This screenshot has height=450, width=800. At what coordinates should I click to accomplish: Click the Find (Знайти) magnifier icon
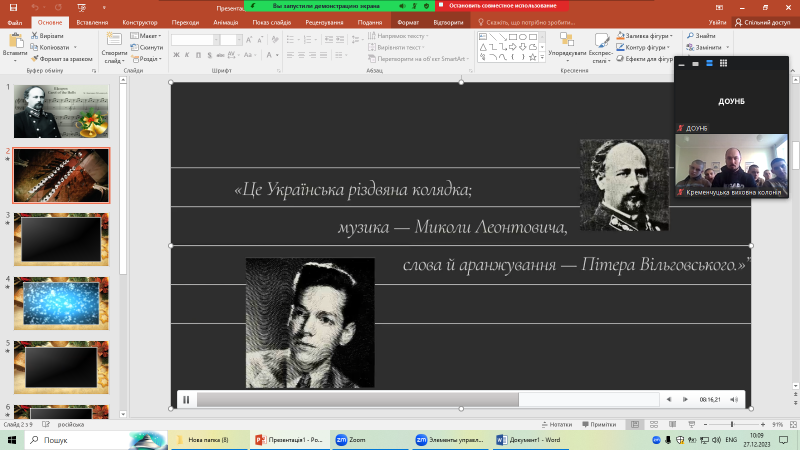[x=690, y=36]
